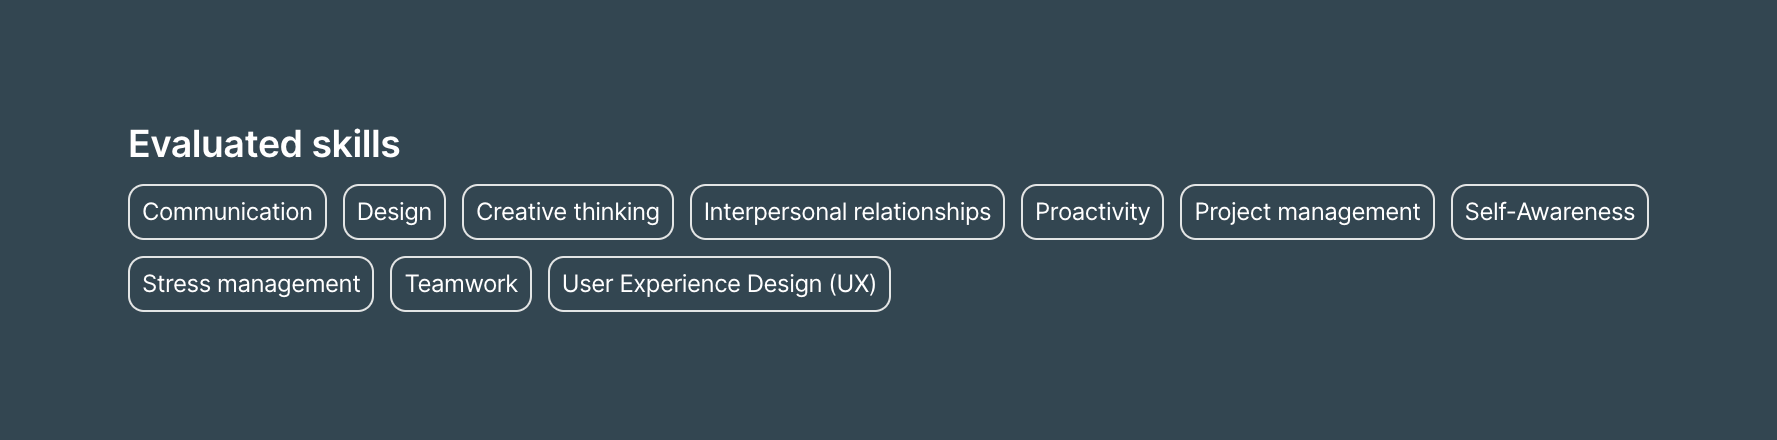Select the Proactivity skill chip
The image size is (1777, 440).
point(1092,212)
